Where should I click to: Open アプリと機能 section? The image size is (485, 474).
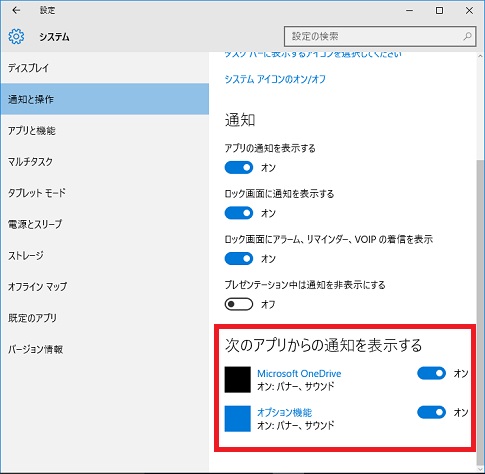[105, 130]
